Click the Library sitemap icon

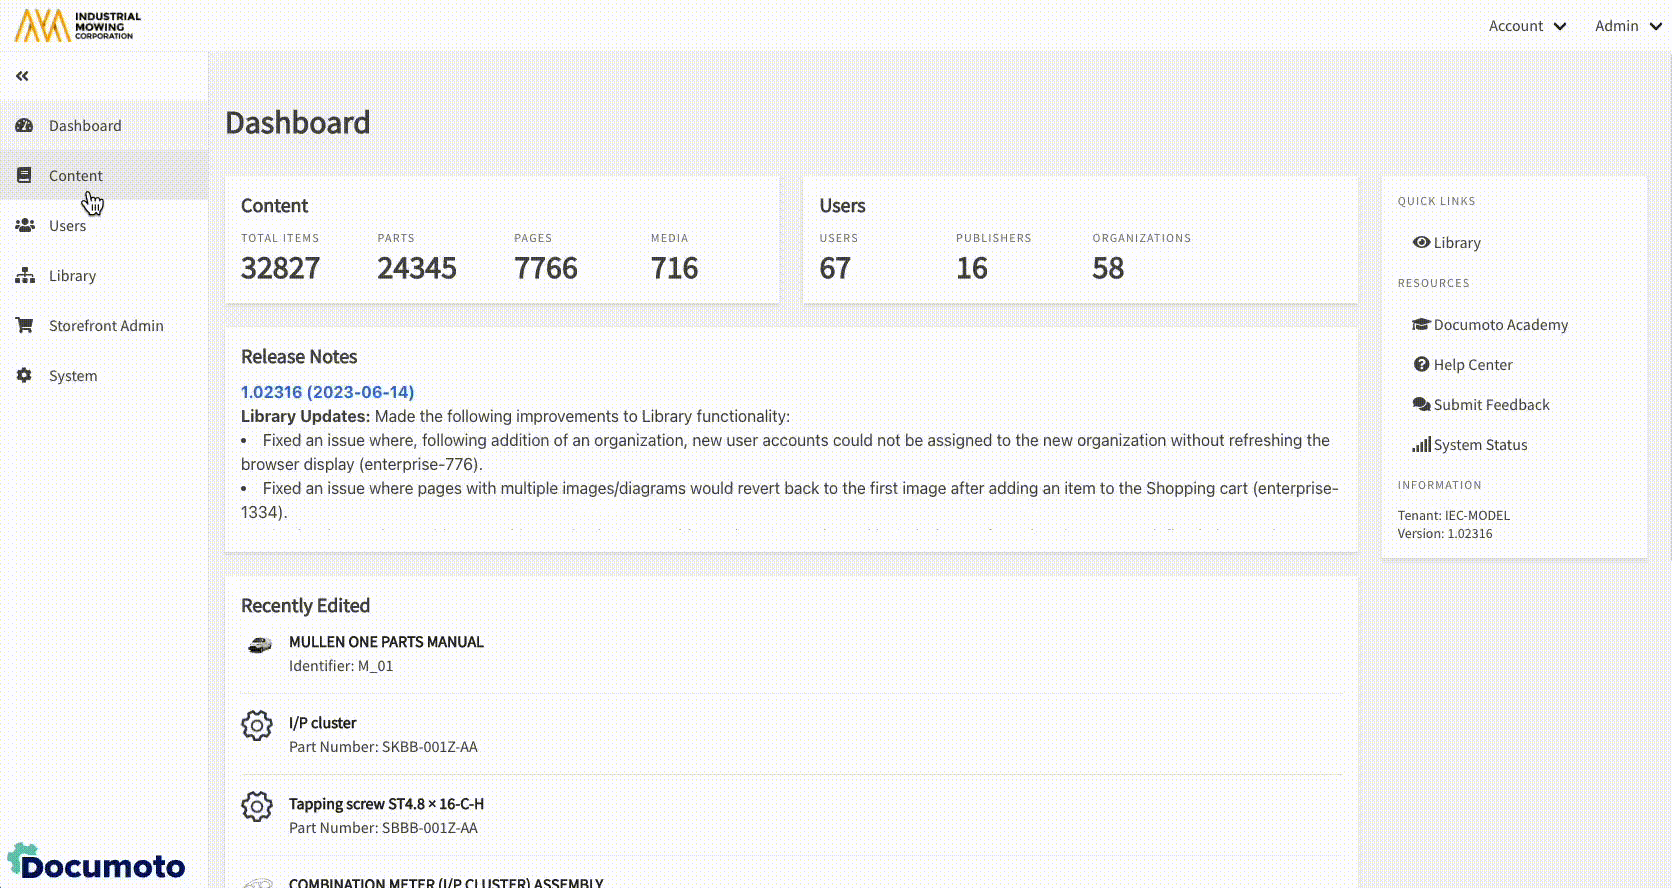(25, 276)
